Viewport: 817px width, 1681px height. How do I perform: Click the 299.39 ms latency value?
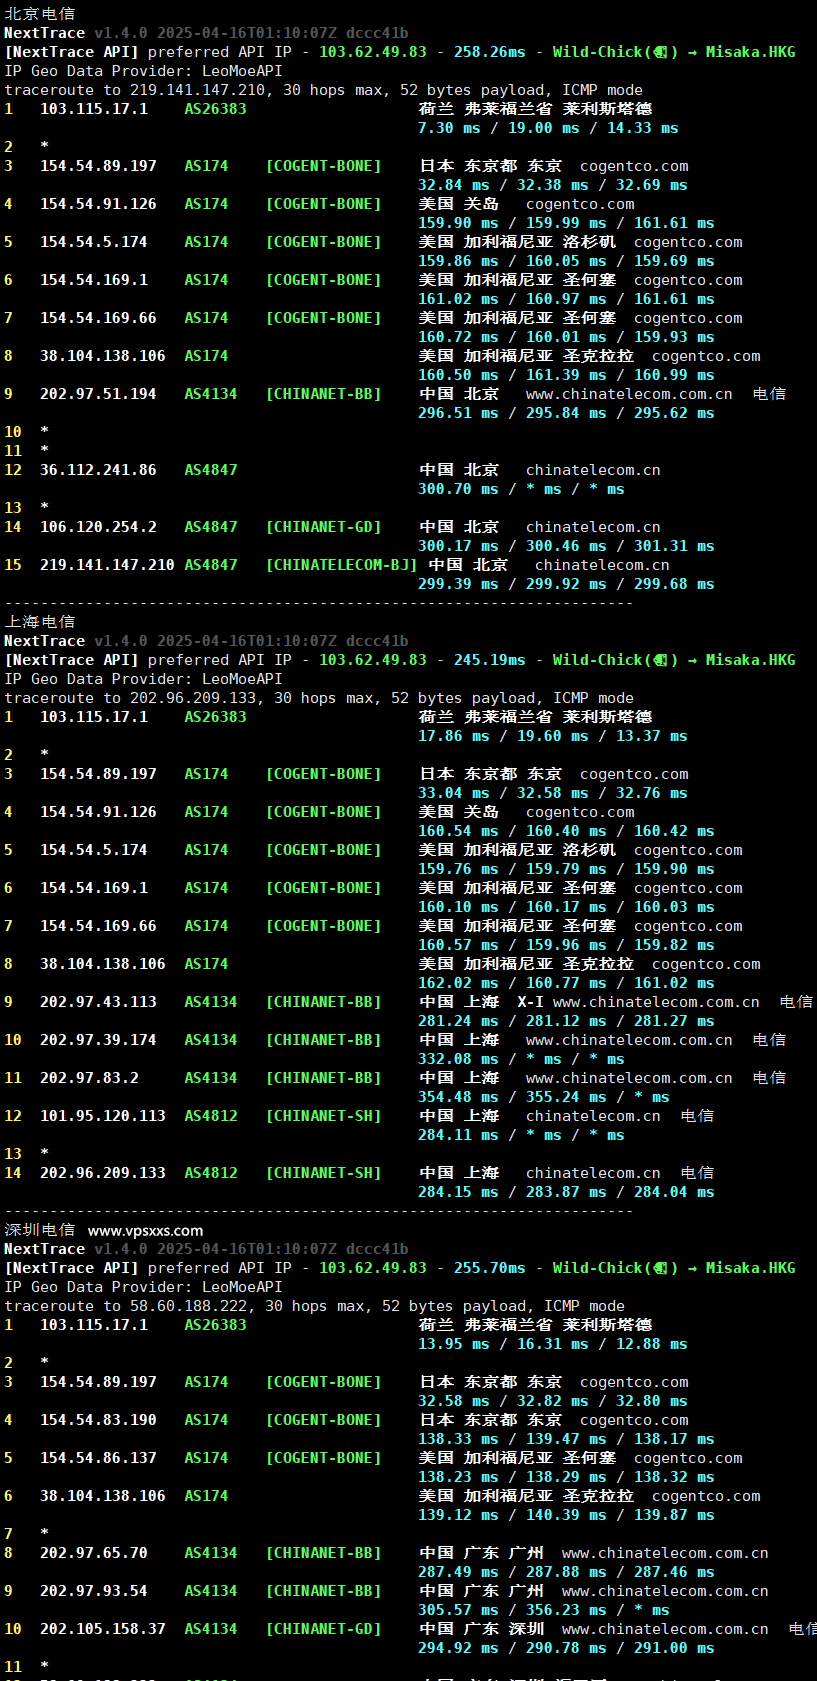point(458,584)
